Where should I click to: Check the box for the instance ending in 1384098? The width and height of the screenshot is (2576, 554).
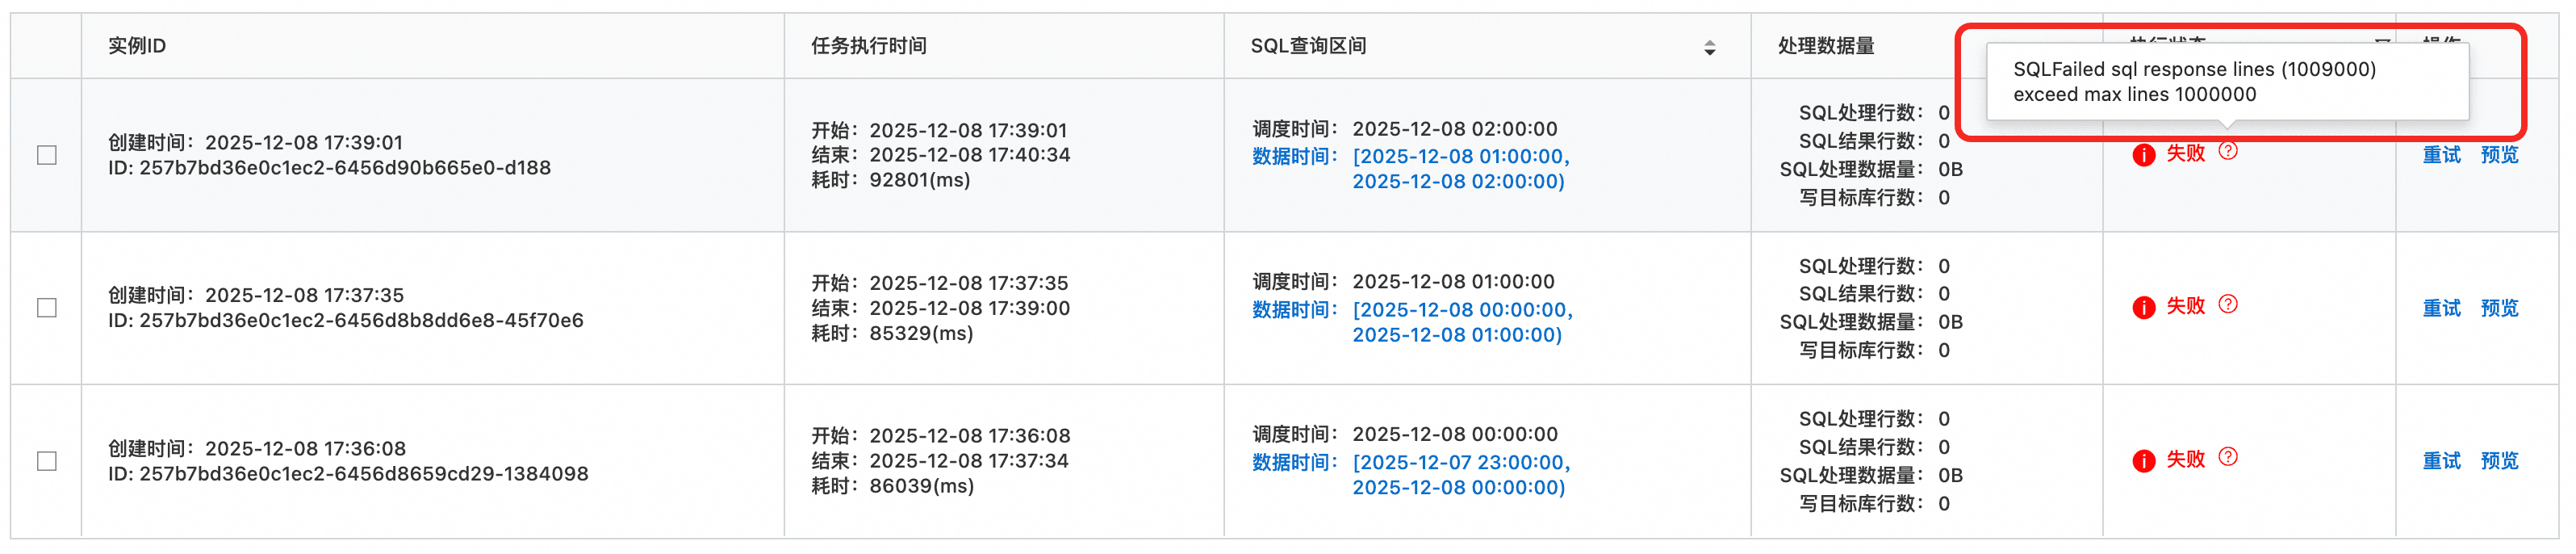tap(47, 461)
